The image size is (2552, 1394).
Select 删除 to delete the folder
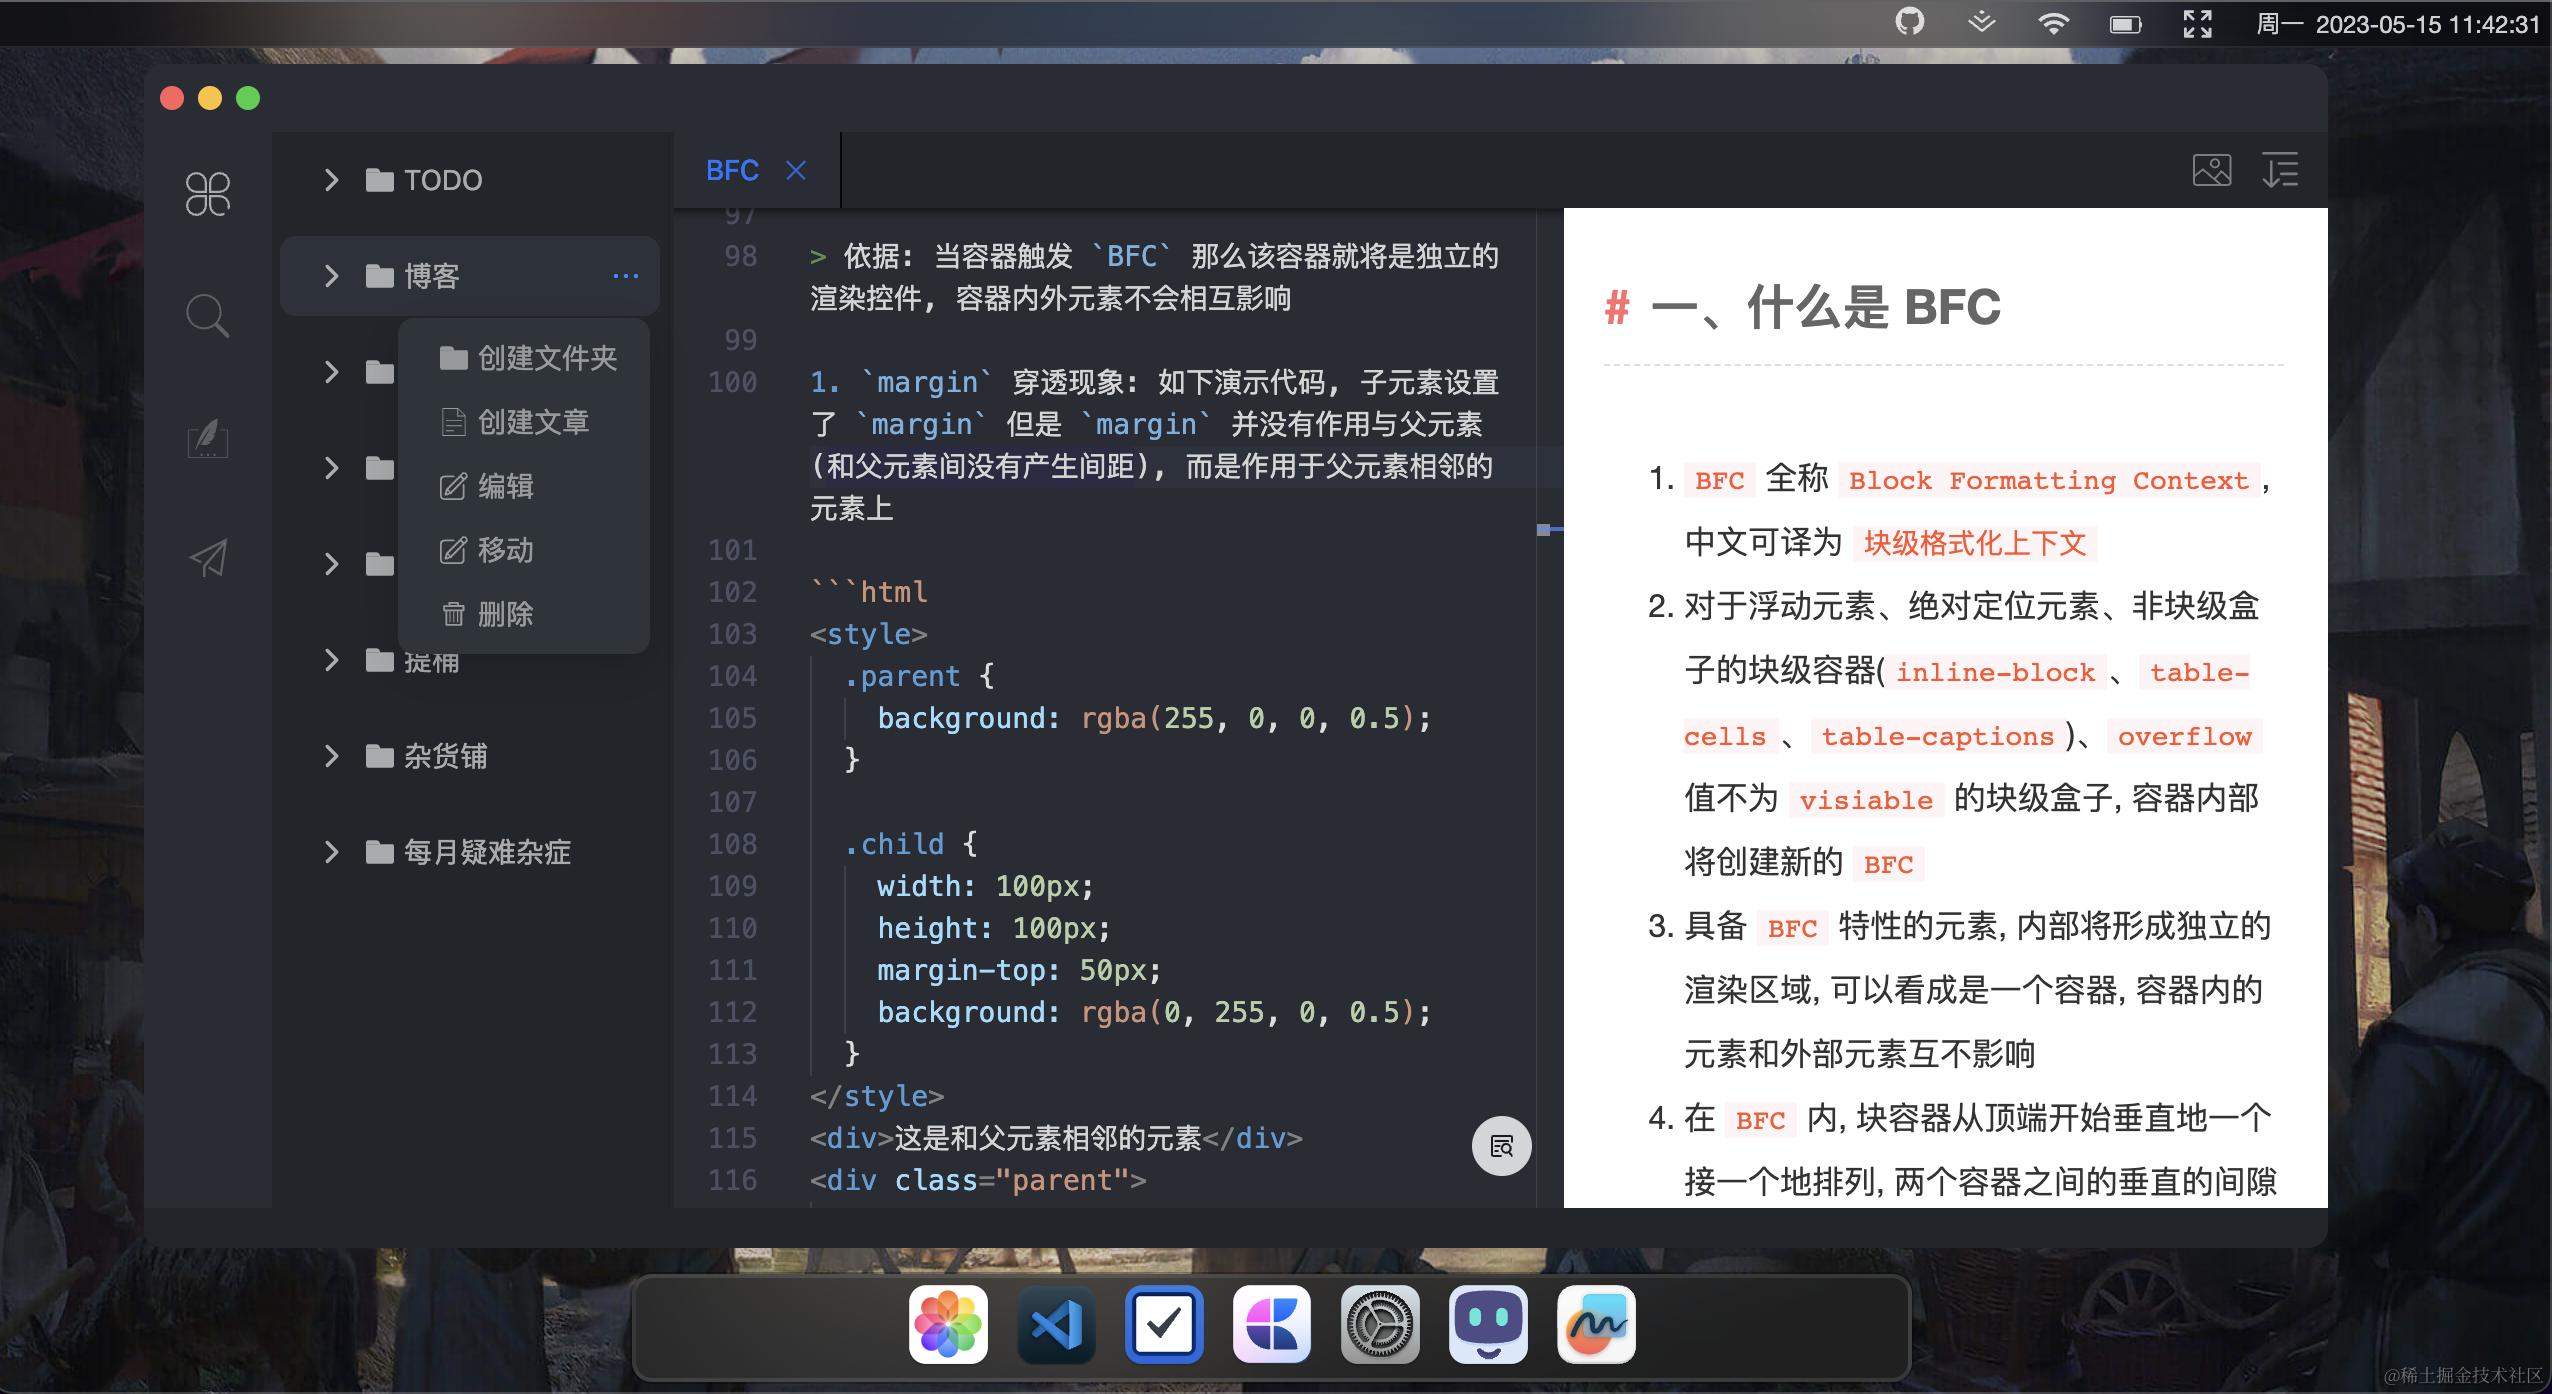pos(505,613)
